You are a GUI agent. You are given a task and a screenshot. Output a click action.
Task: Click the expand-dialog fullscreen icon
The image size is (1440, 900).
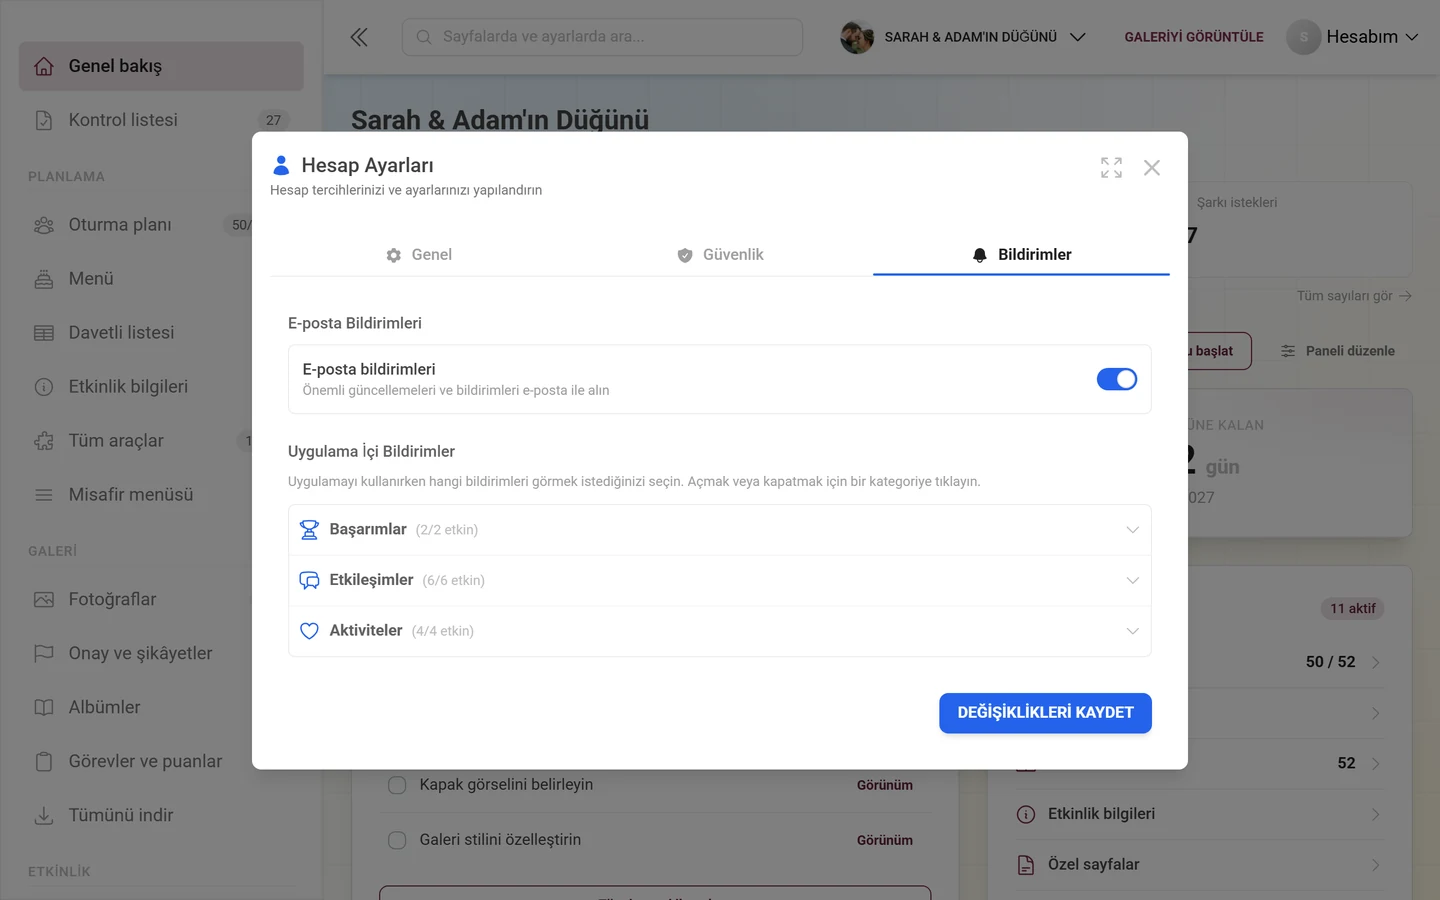point(1111,167)
